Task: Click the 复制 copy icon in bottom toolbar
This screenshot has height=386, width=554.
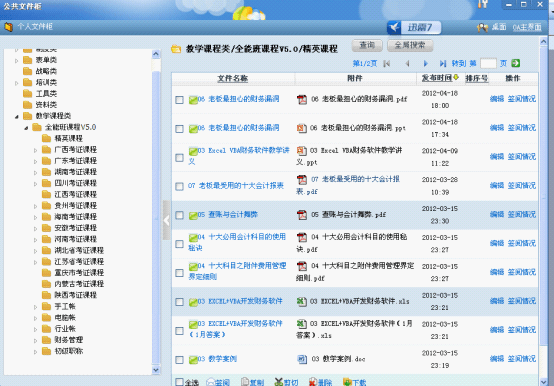Action: coord(245,382)
